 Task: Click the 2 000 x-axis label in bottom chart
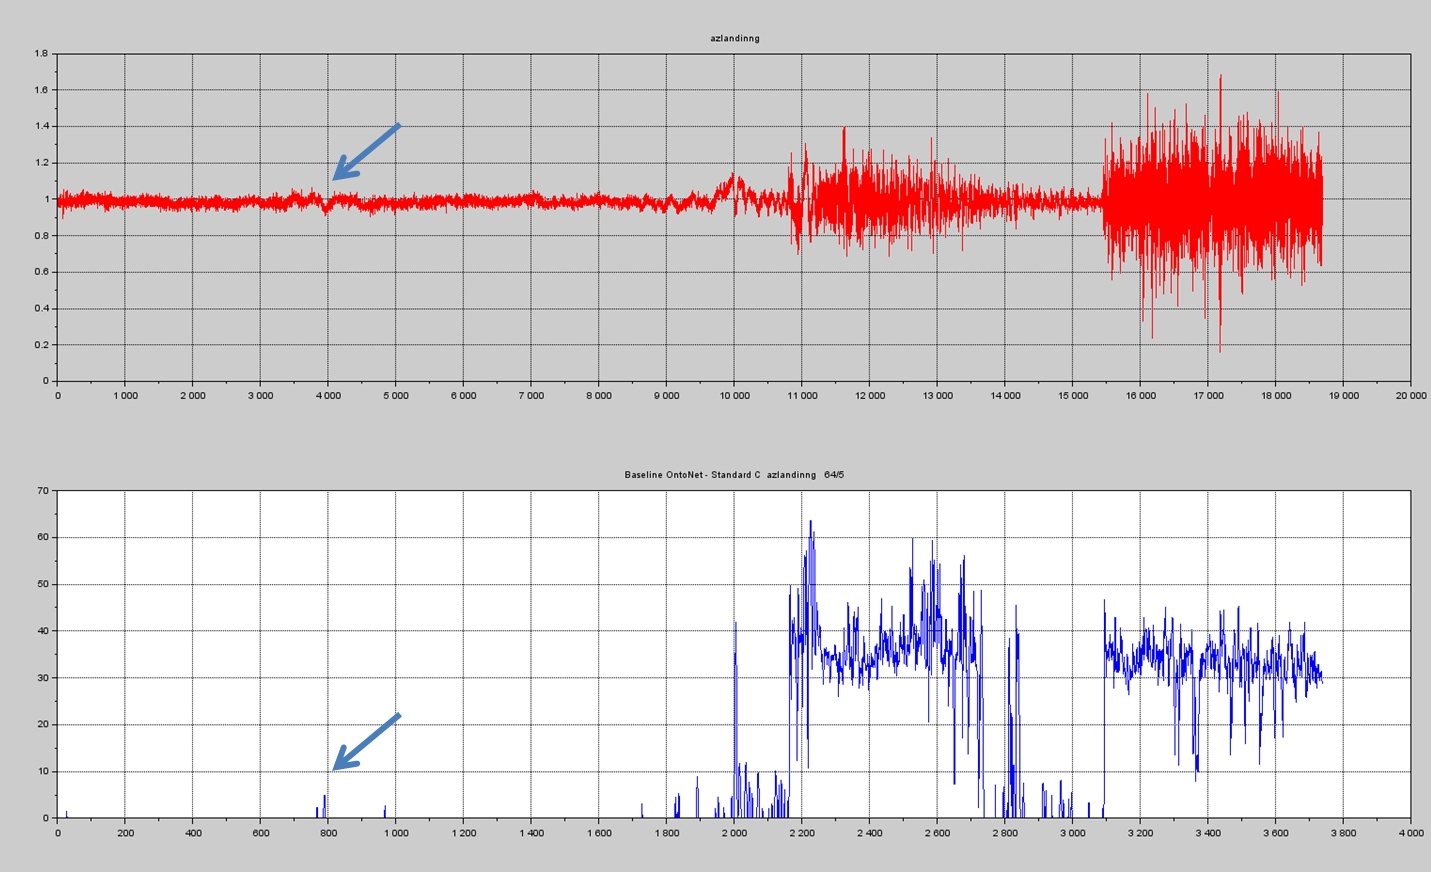(734, 833)
